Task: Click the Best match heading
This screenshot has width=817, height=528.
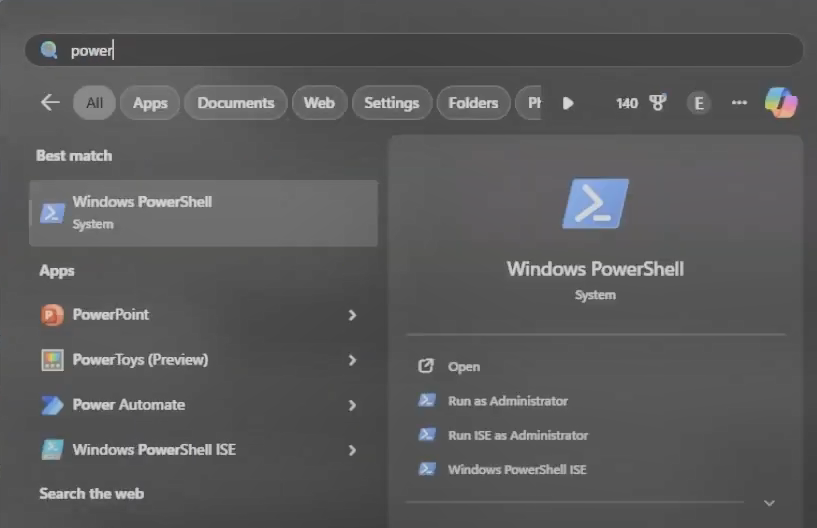Action: [74, 156]
